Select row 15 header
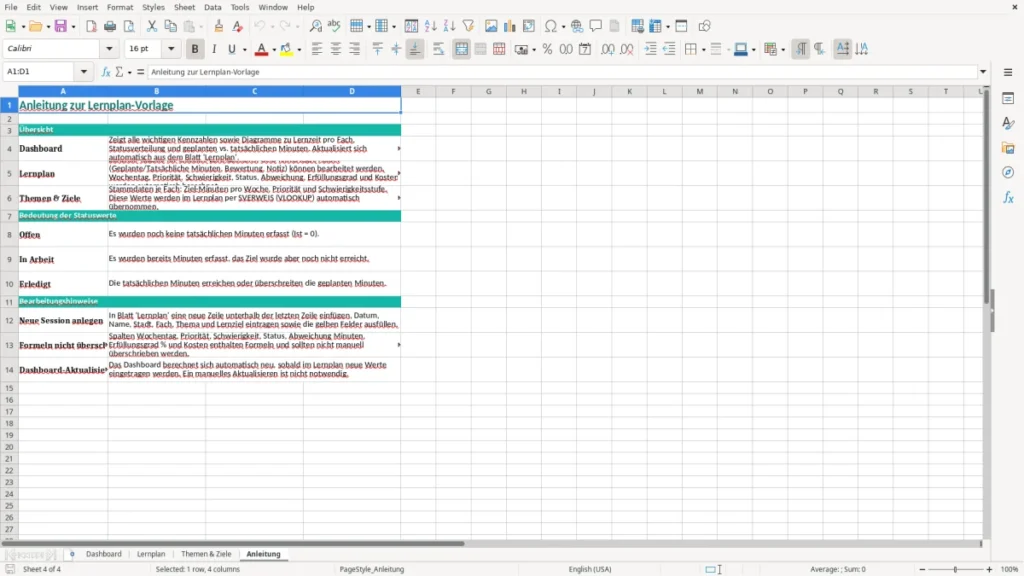 coord(9,388)
